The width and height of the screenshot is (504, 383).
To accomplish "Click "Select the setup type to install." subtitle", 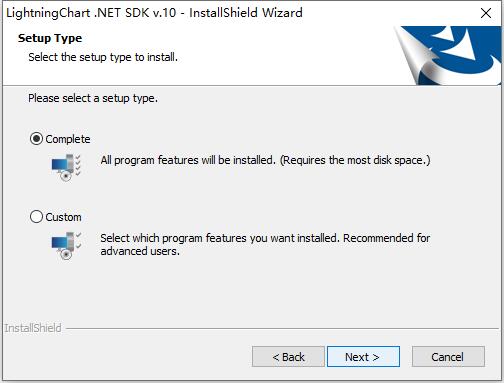I will (103, 57).
